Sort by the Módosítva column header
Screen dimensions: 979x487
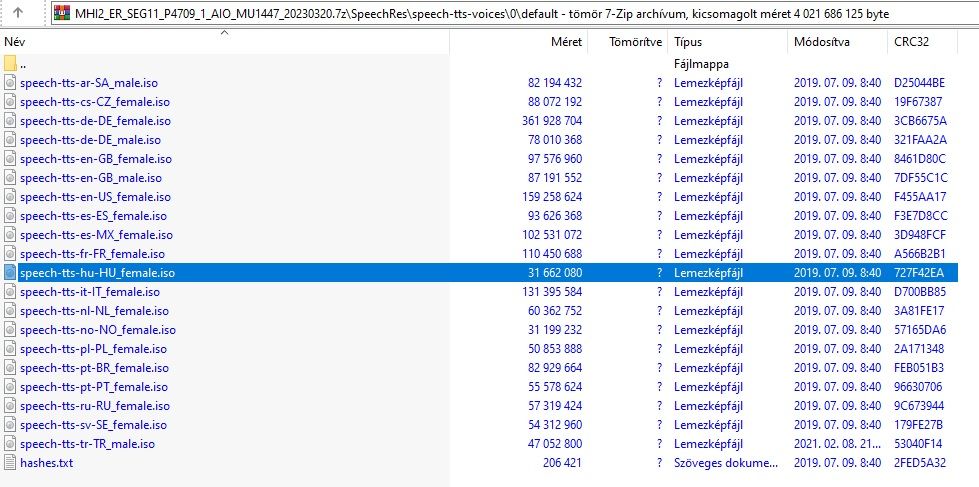pyautogui.click(x=822, y=43)
